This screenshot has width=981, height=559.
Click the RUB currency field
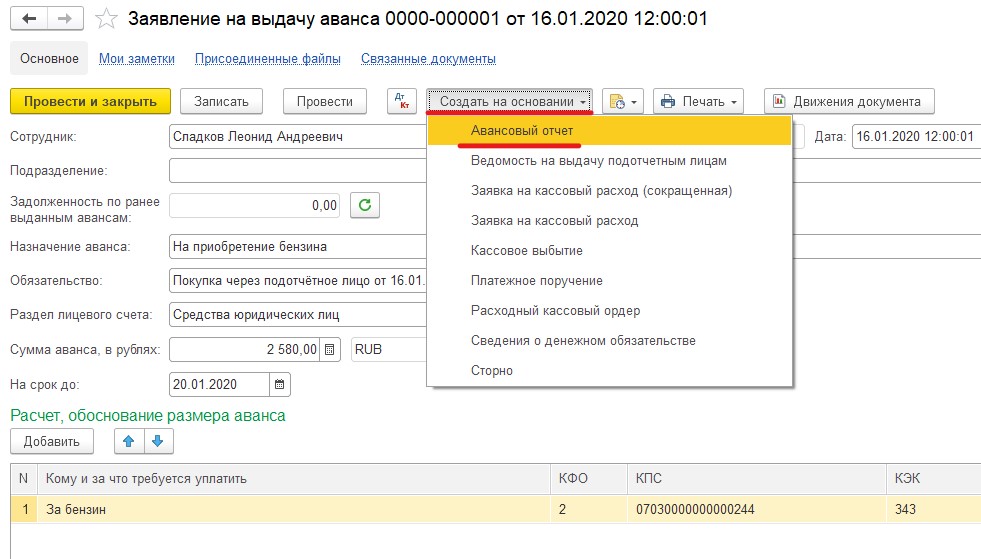click(x=389, y=349)
